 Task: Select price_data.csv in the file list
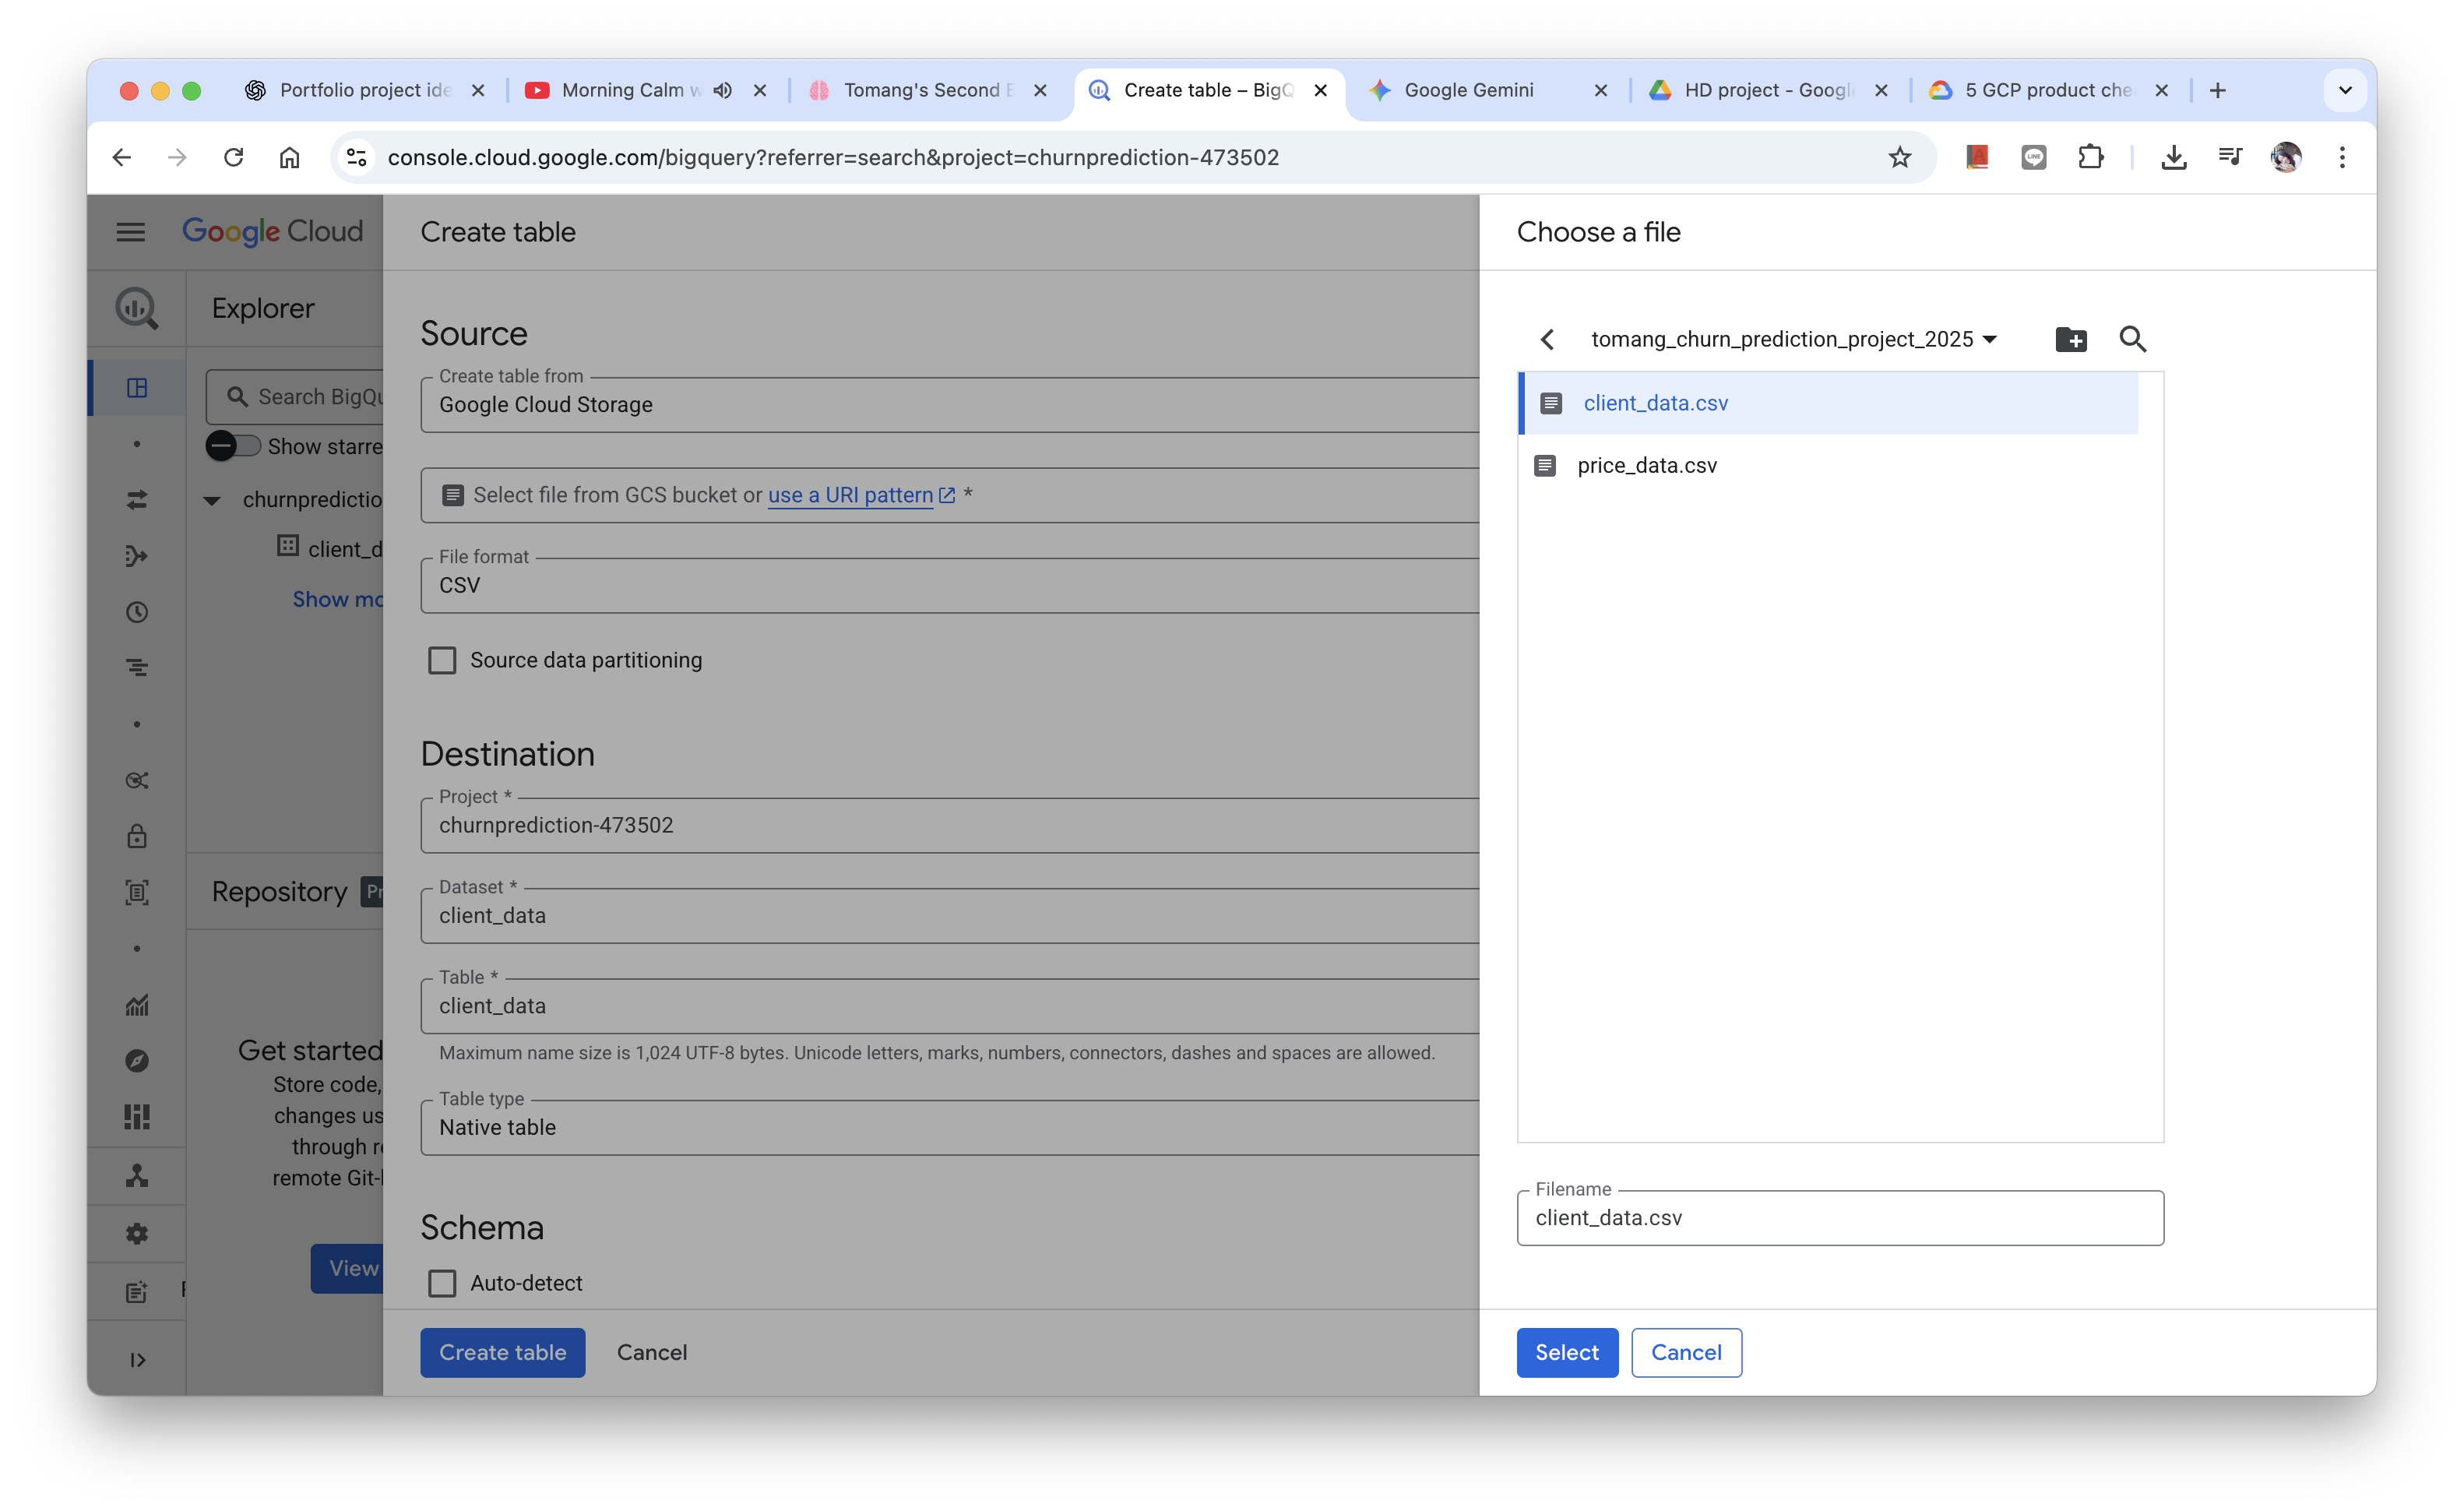1828,465
